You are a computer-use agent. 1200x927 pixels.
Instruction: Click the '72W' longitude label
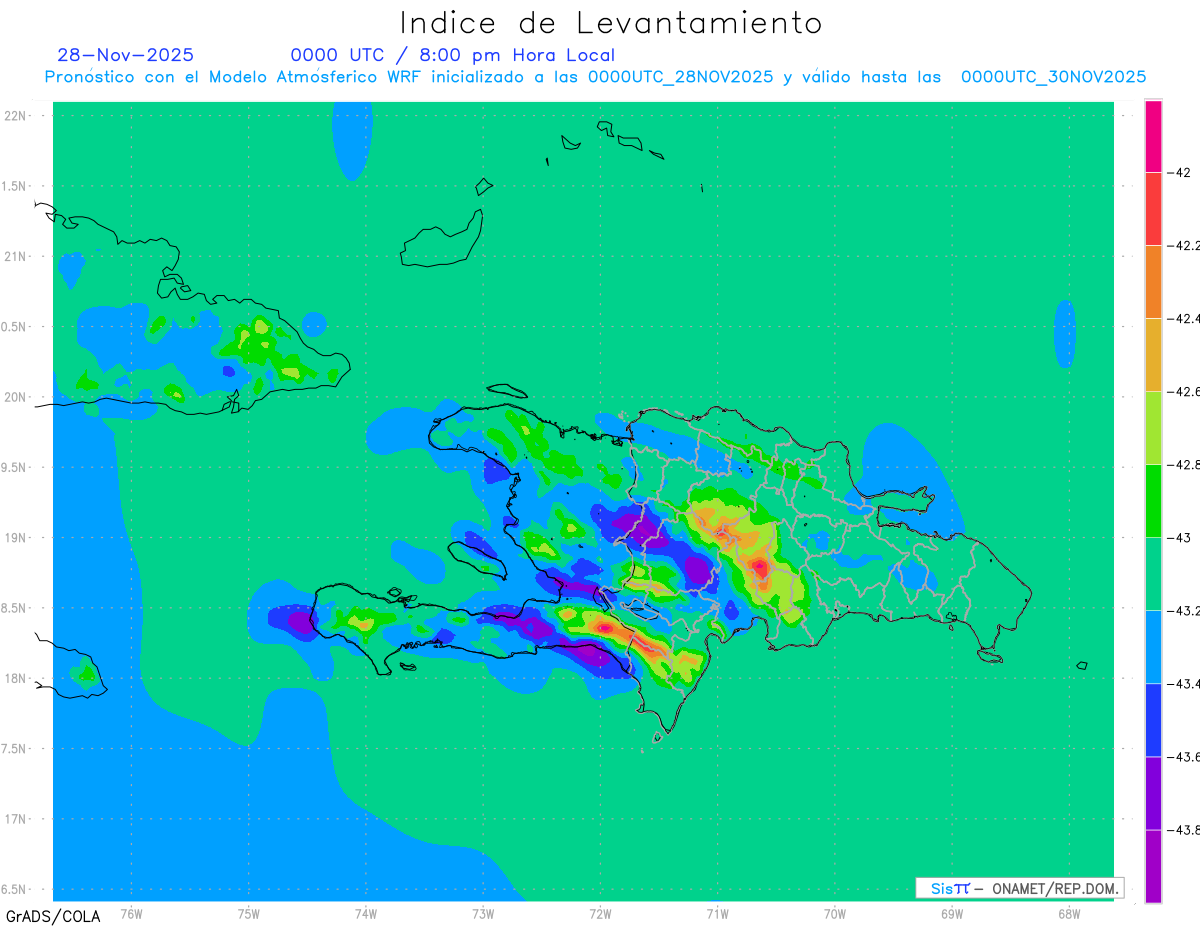coord(601,913)
